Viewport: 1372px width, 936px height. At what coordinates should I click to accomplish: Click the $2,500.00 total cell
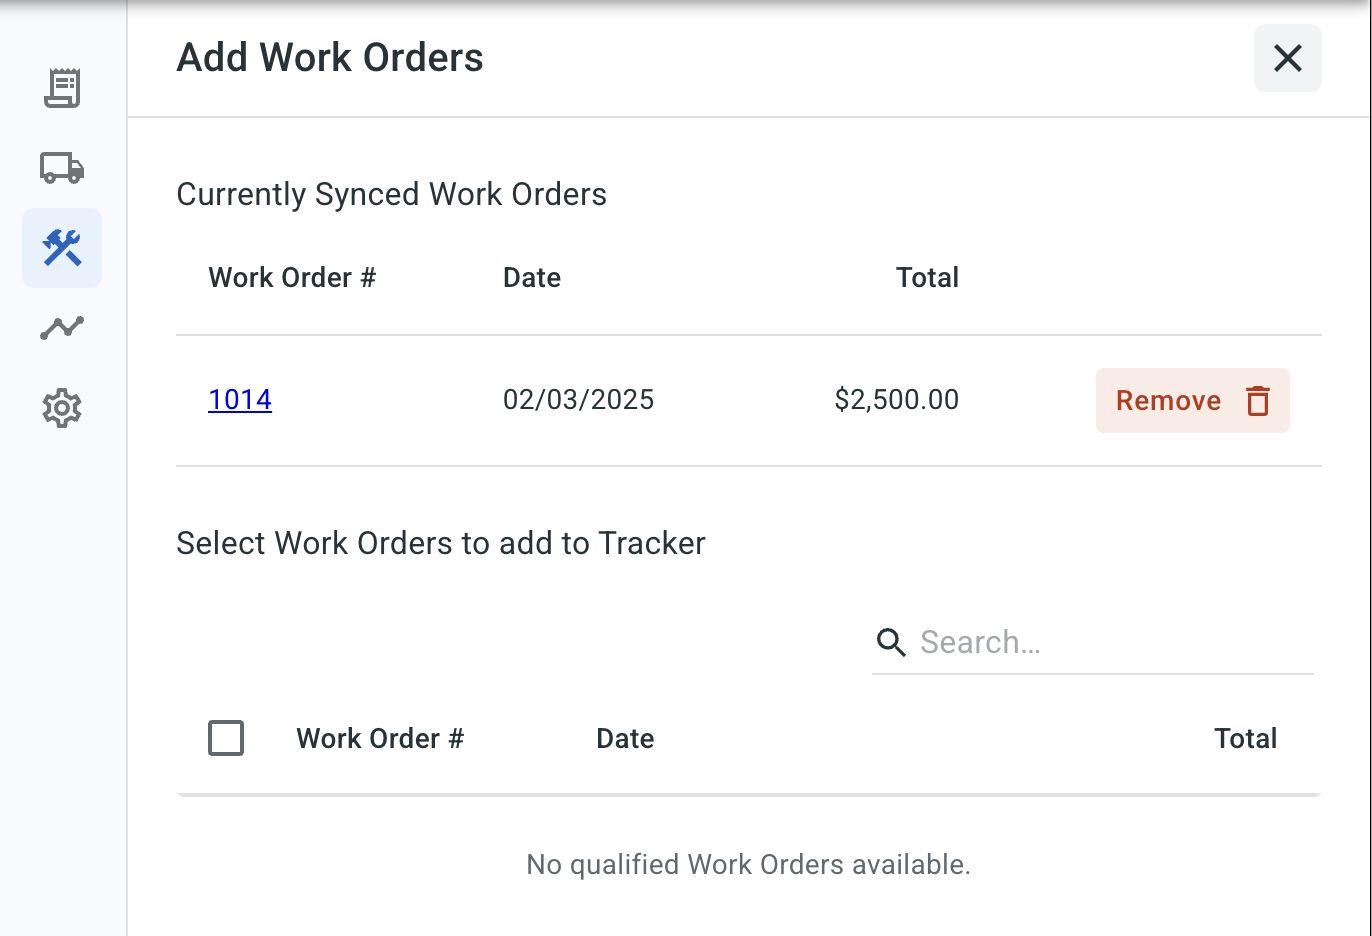896,400
